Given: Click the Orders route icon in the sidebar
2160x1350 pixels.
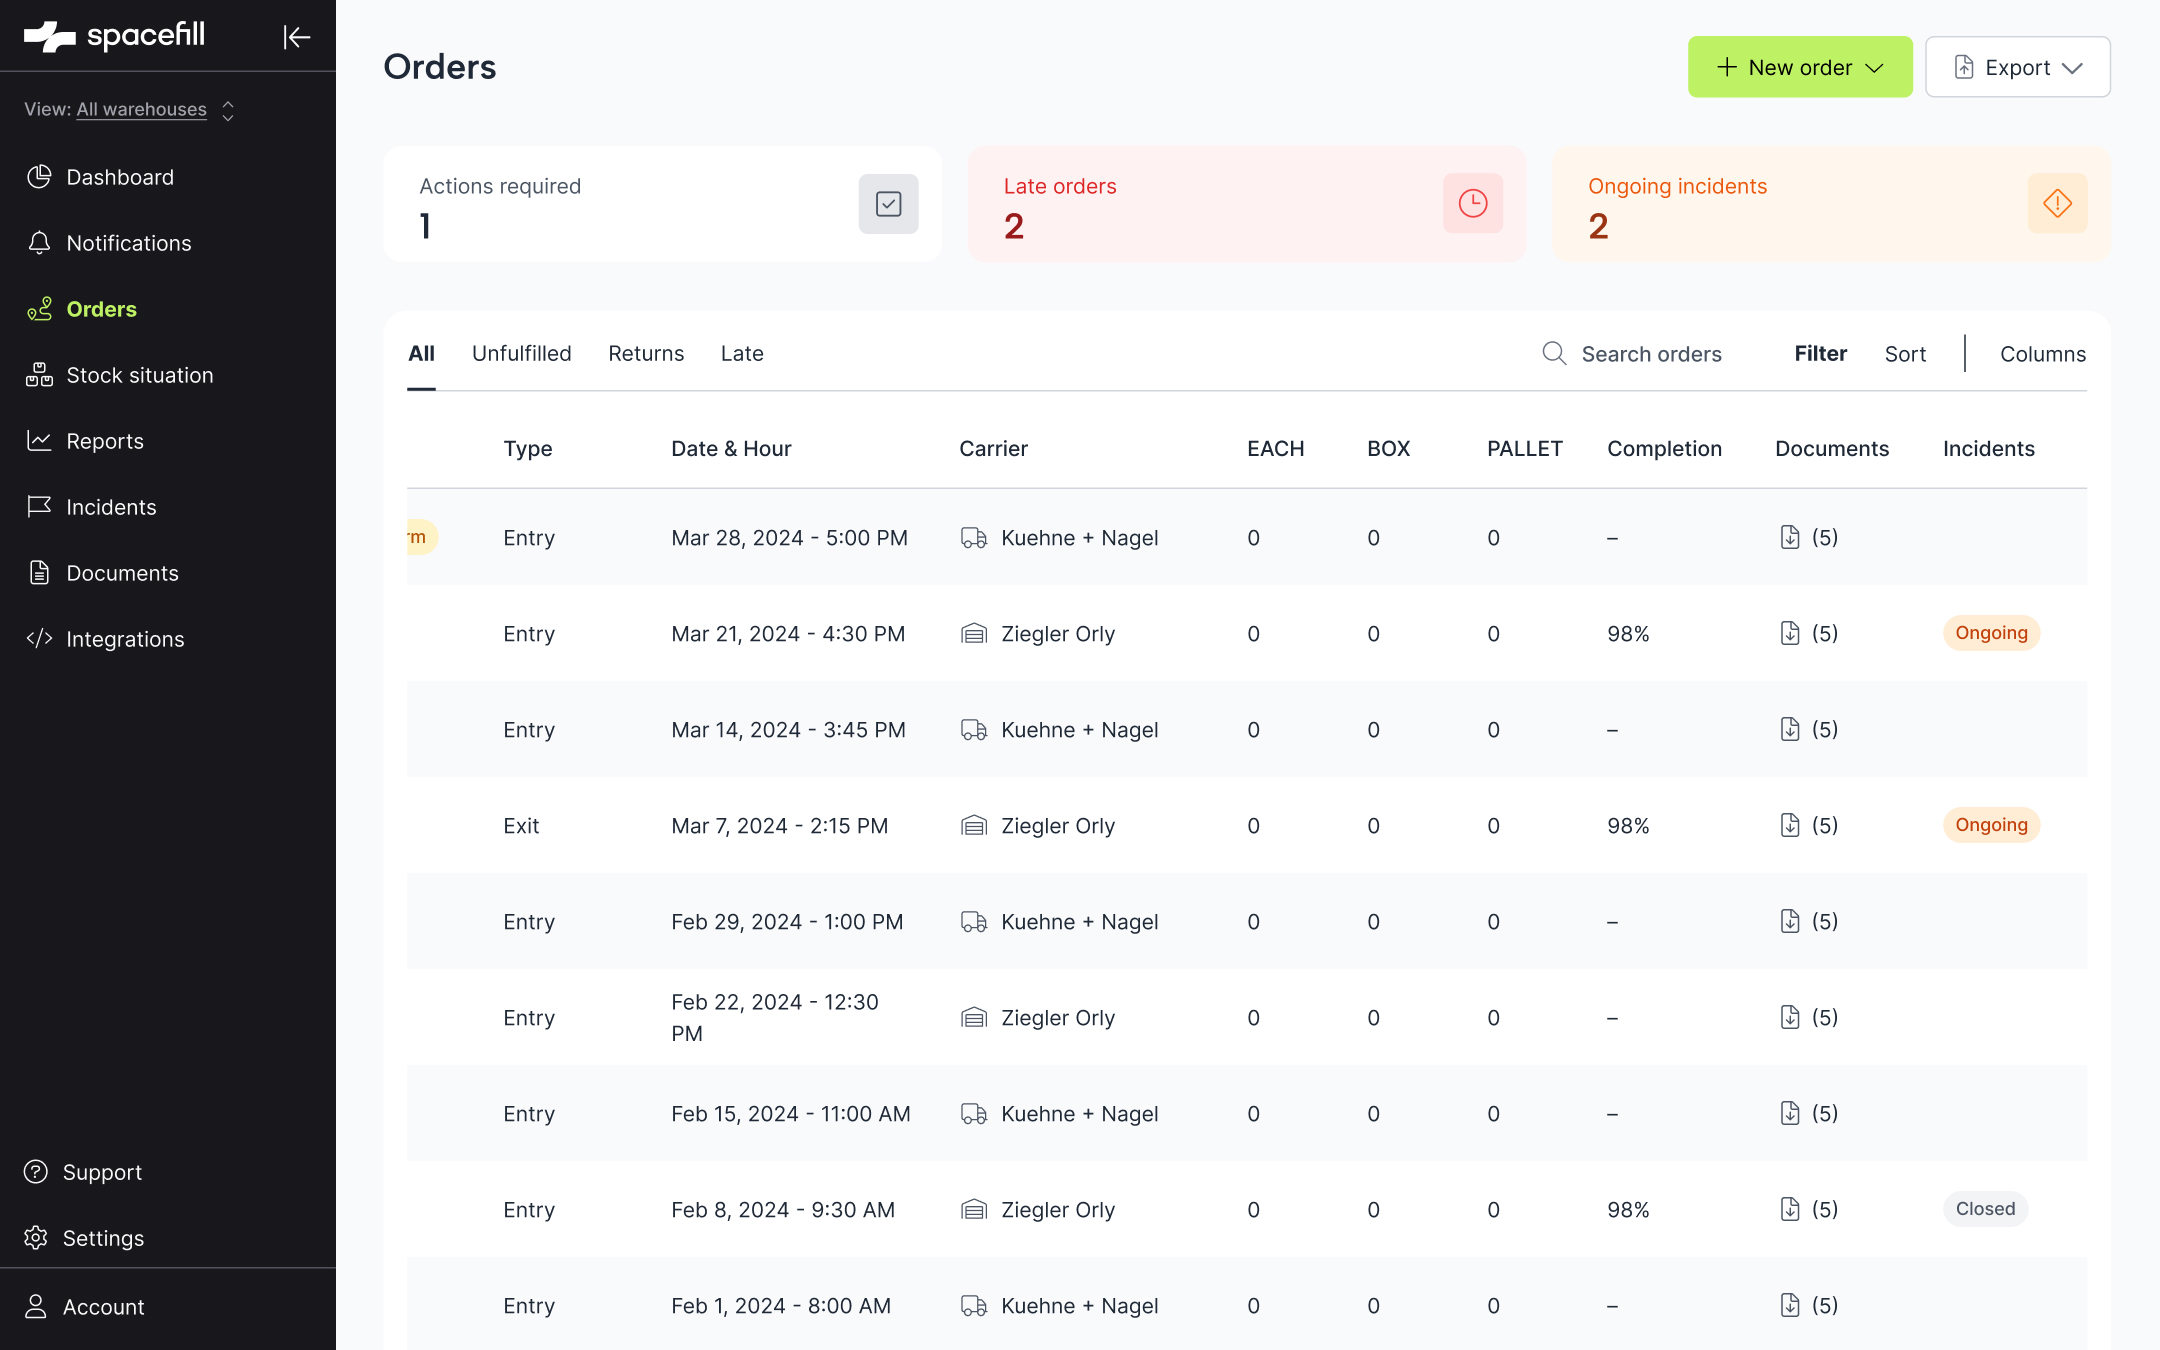Looking at the screenshot, I should (x=39, y=309).
